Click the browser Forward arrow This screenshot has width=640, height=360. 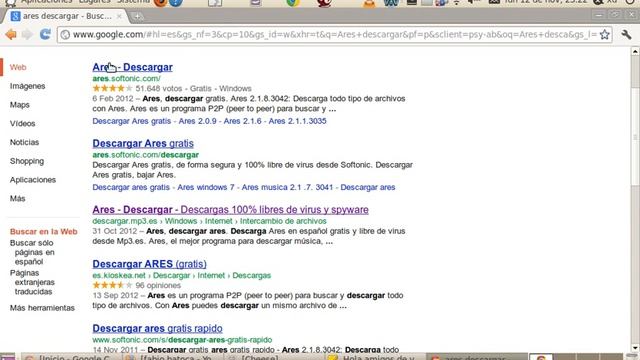pyautogui.click(x=27, y=35)
